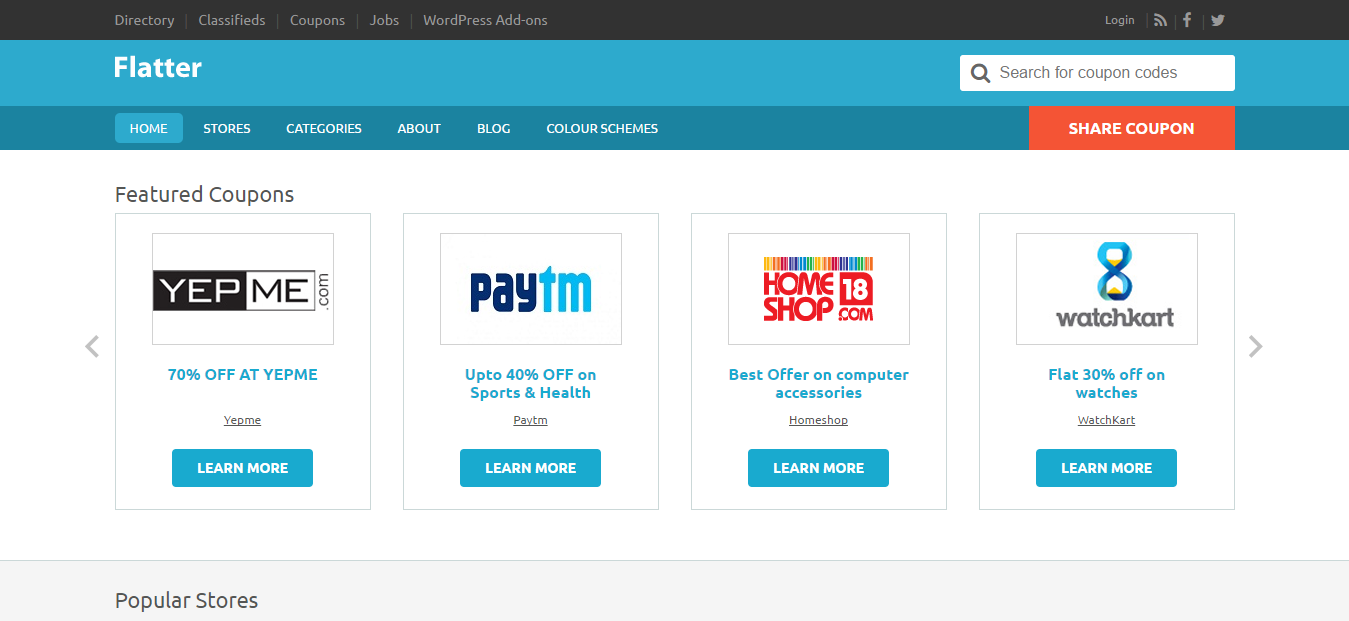Open Best Offer on computer accessories title
This screenshot has width=1349, height=621.
(819, 384)
